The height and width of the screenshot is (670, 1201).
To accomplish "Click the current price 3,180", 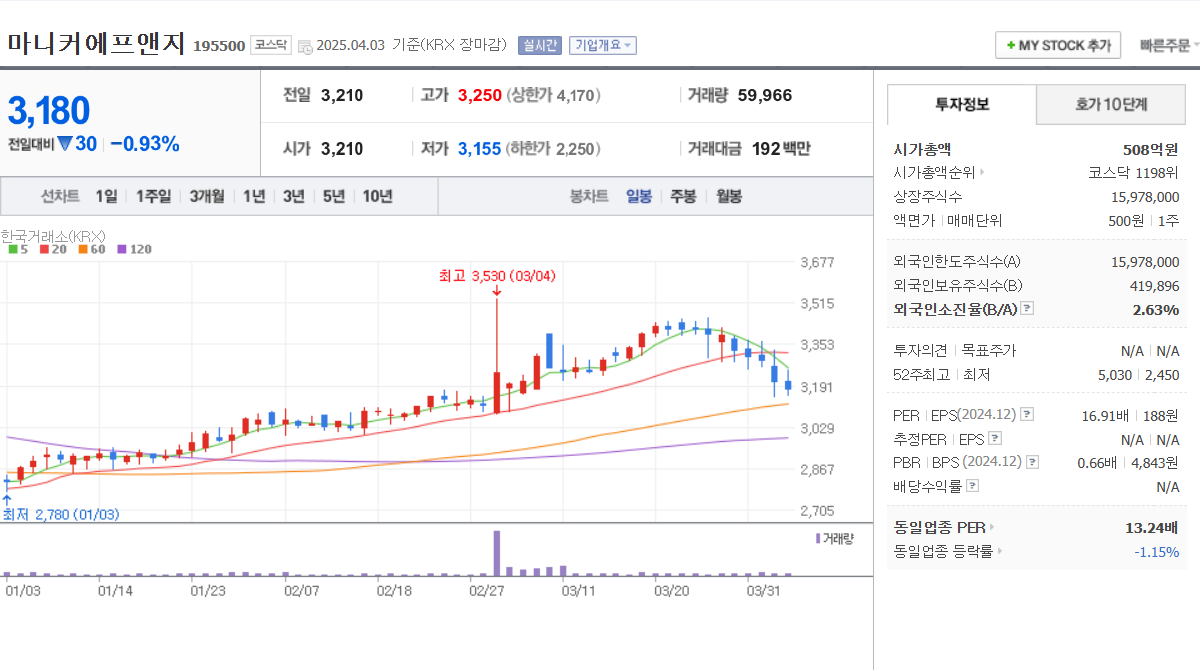I will [49, 110].
